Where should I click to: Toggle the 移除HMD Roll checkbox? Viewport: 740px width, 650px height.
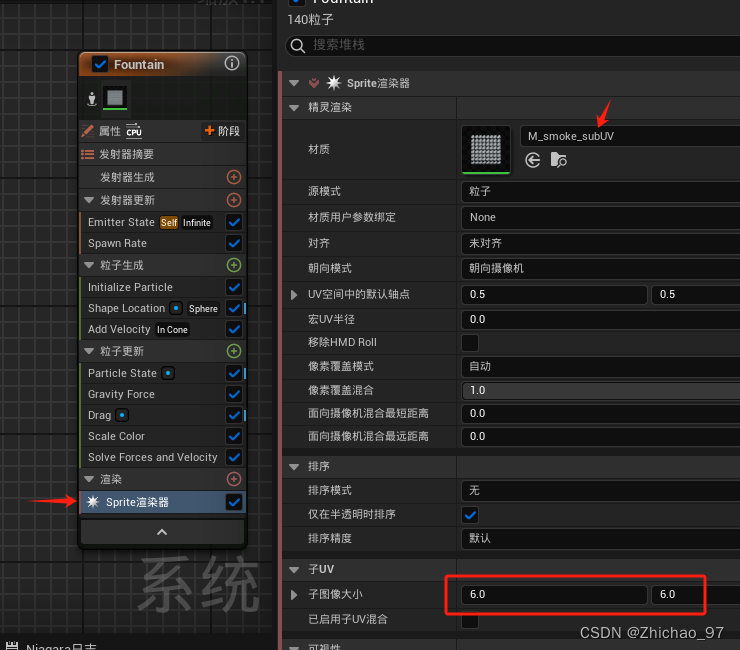470,343
